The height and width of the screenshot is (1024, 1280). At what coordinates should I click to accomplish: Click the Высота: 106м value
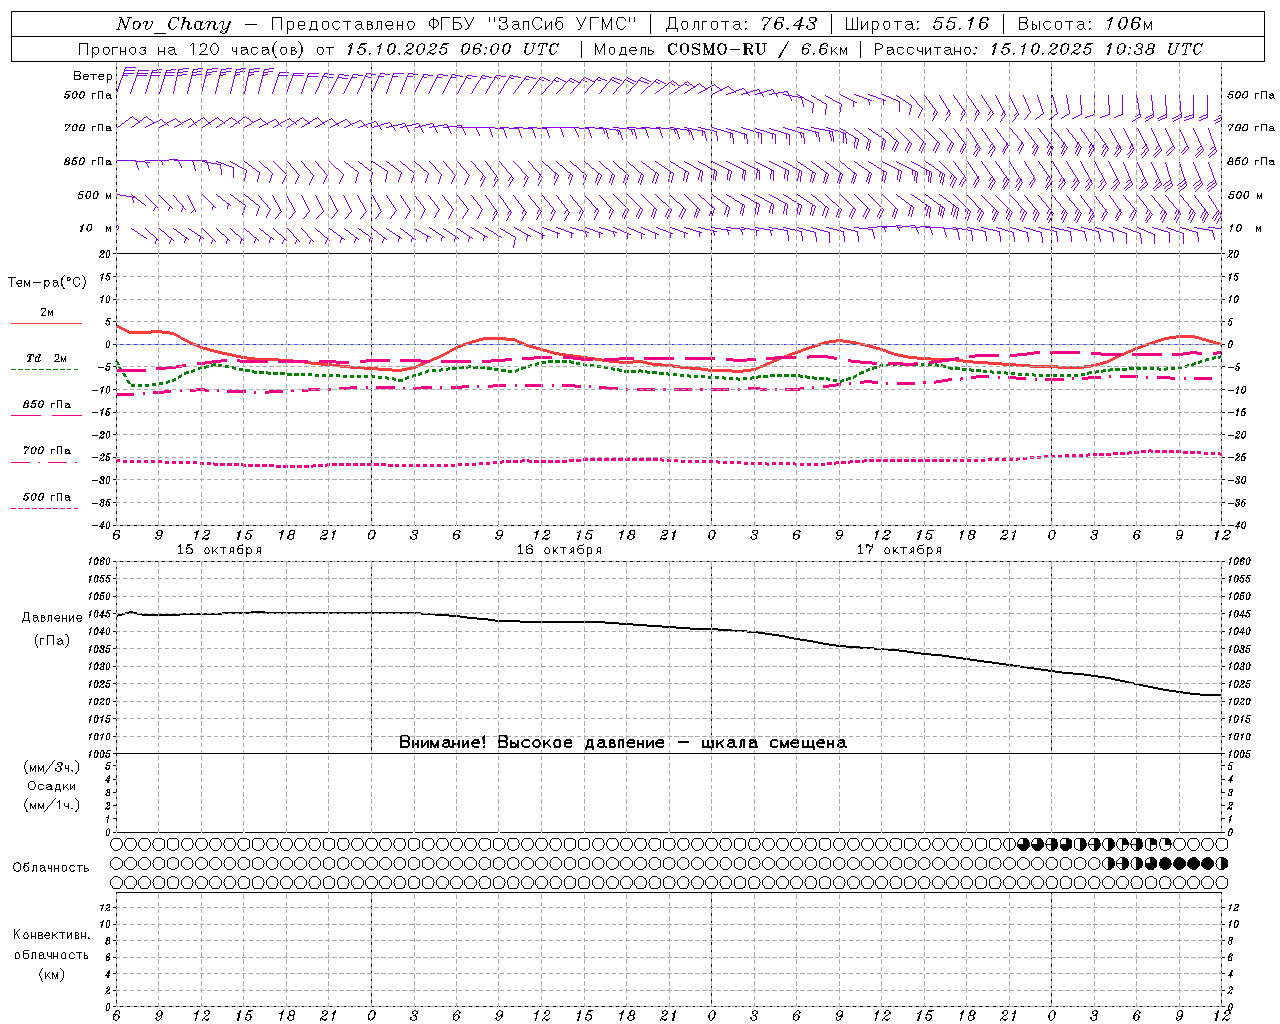click(x=1085, y=24)
